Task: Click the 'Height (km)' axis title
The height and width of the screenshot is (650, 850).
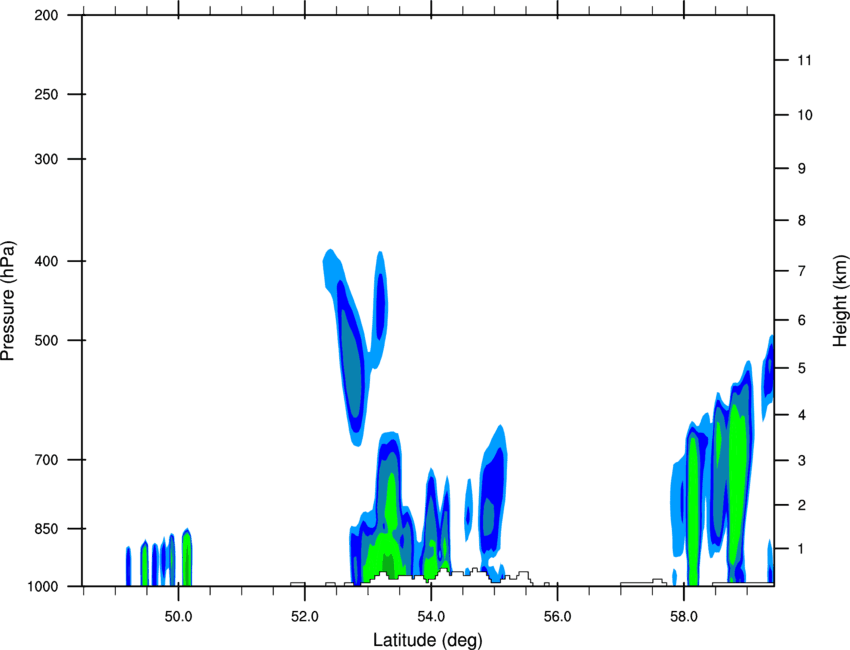Action: click(840, 300)
